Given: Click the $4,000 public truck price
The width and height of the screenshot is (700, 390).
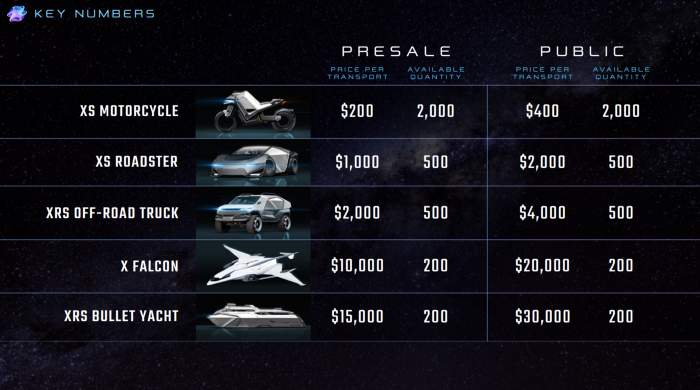Looking at the screenshot, I should pos(542,212).
